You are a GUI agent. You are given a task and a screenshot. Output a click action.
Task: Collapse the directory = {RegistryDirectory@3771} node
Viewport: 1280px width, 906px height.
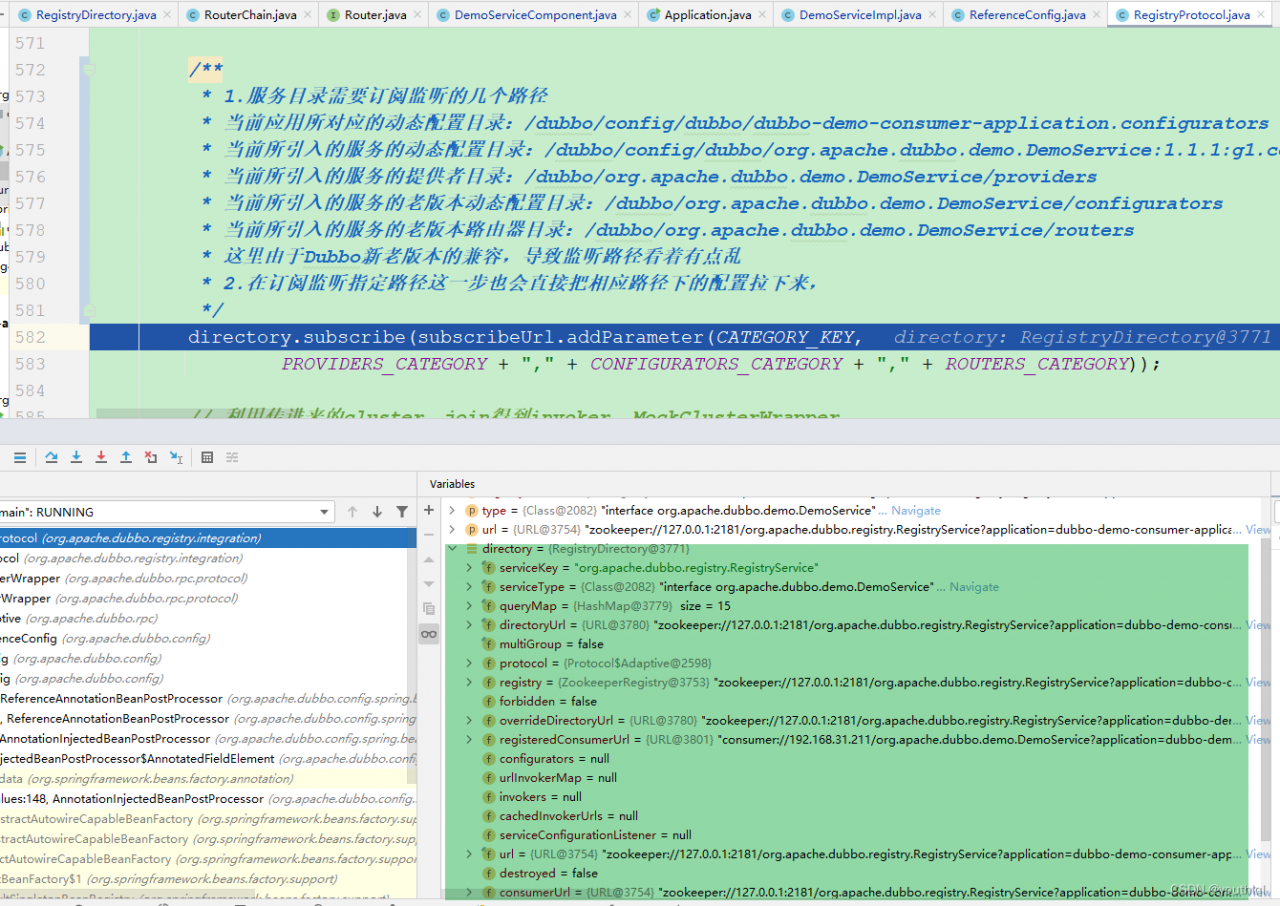coord(452,549)
